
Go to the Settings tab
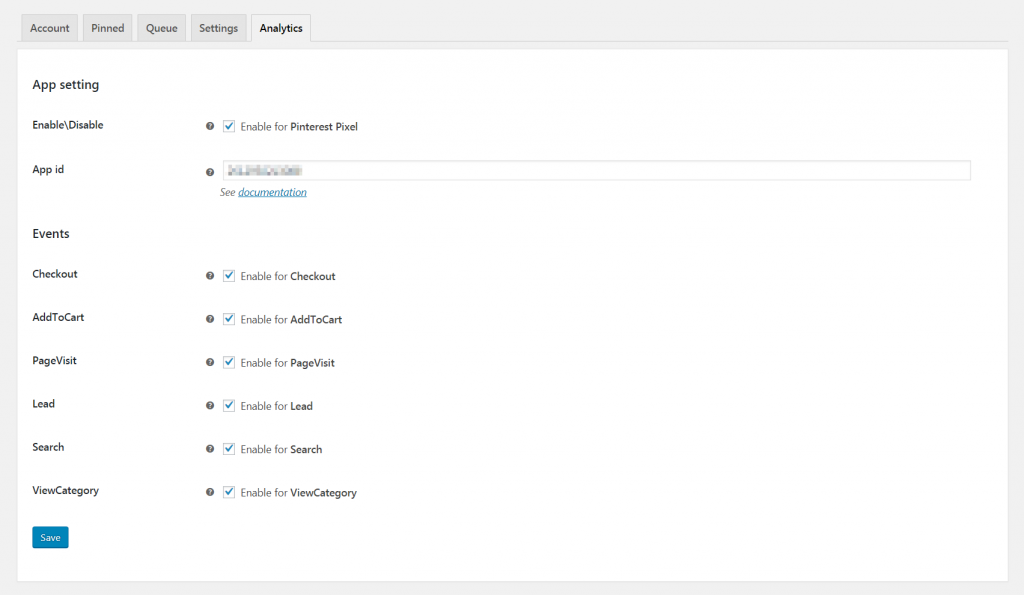pyautogui.click(x=218, y=28)
